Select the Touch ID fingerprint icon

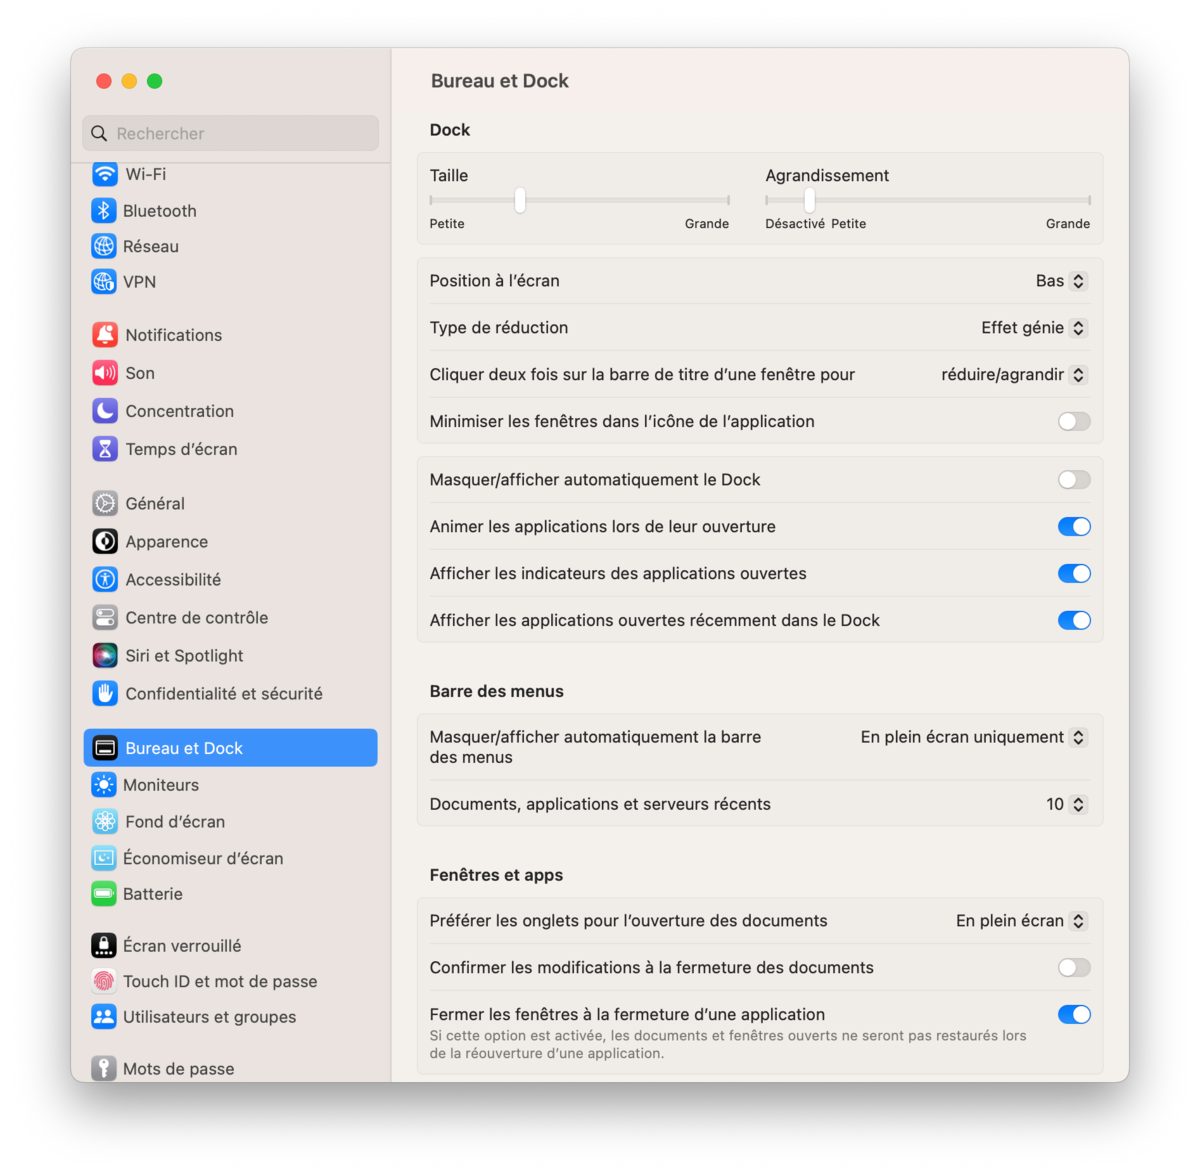click(x=104, y=981)
